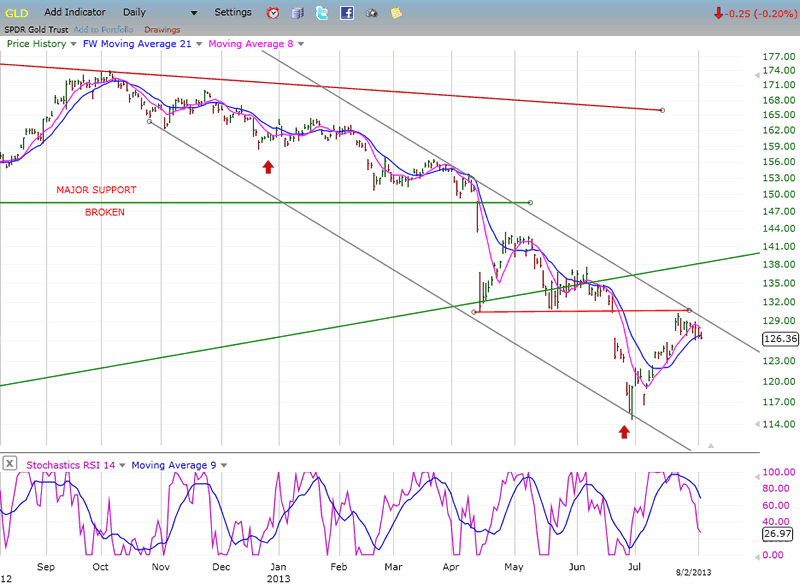Viewport: 800px width, 584px height.
Task: Open the Add Indicator menu
Action: pos(79,12)
